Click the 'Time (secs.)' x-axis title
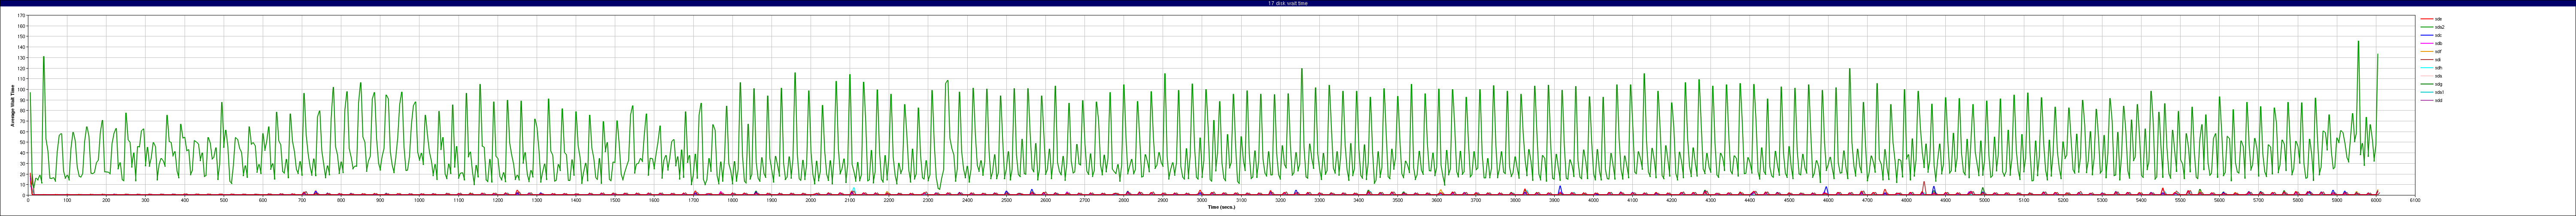Screen dimensions: 2576x216 [1221, 207]
